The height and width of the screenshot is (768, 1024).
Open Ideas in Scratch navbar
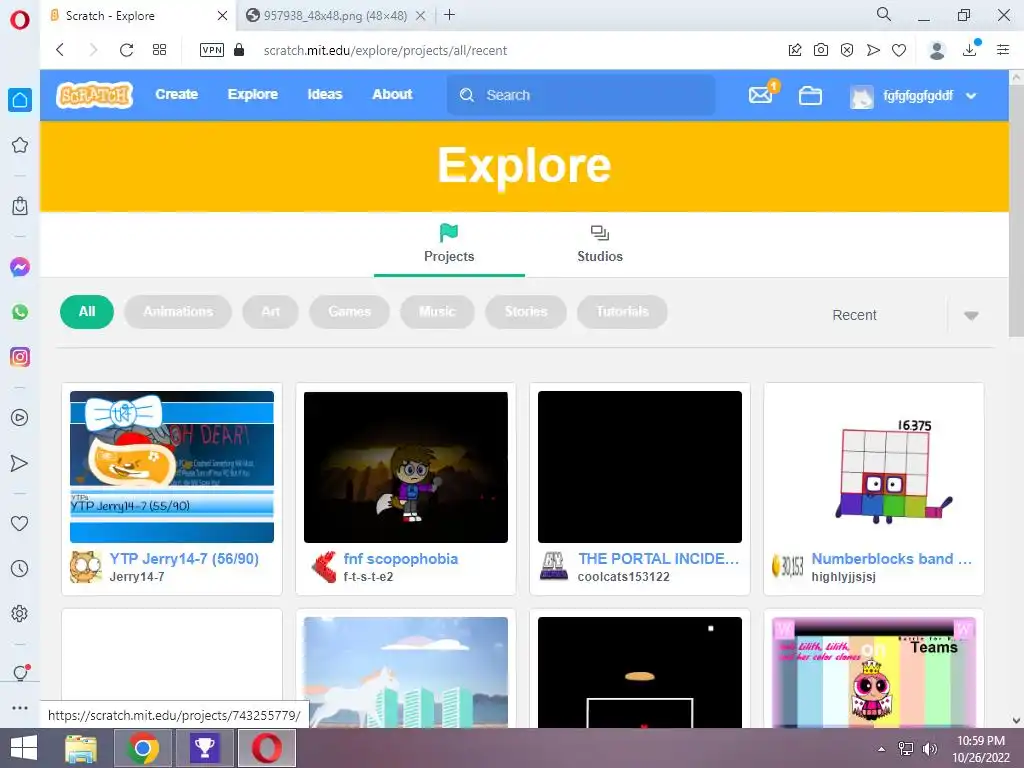[325, 95]
